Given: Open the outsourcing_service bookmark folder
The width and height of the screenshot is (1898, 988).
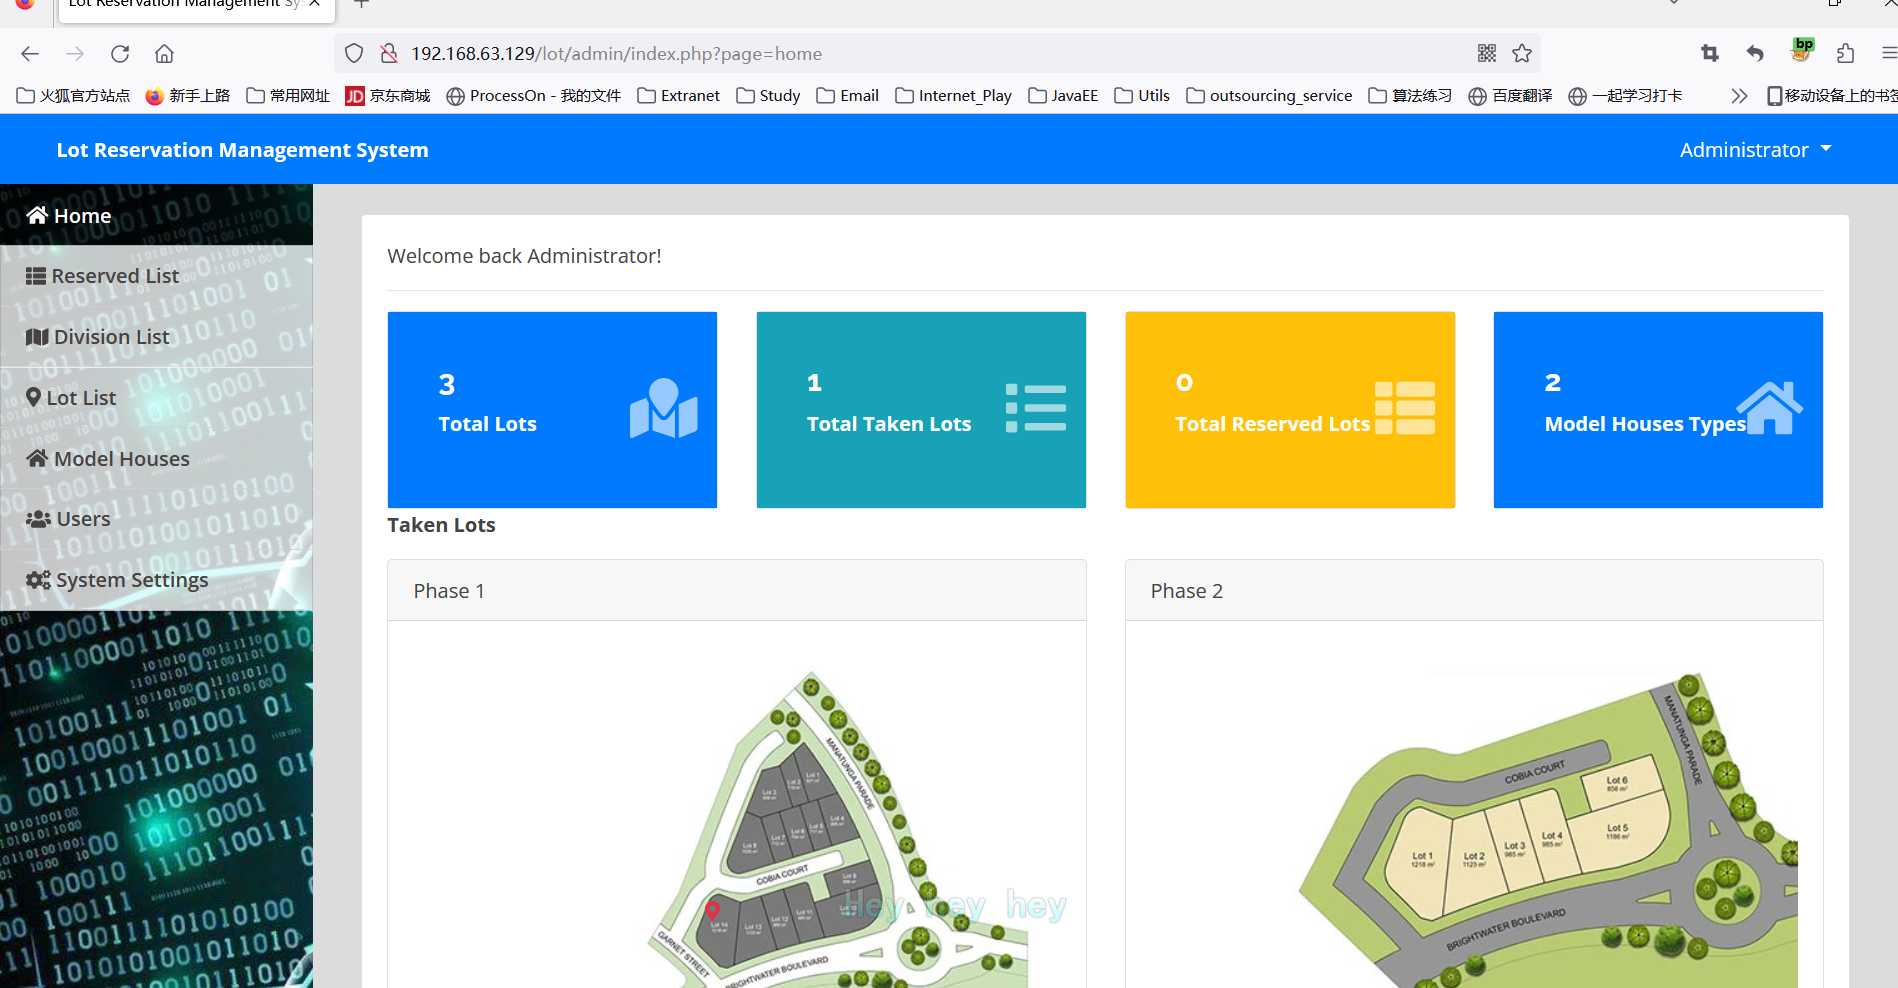Looking at the screenshot, I should click(1269, 96).
